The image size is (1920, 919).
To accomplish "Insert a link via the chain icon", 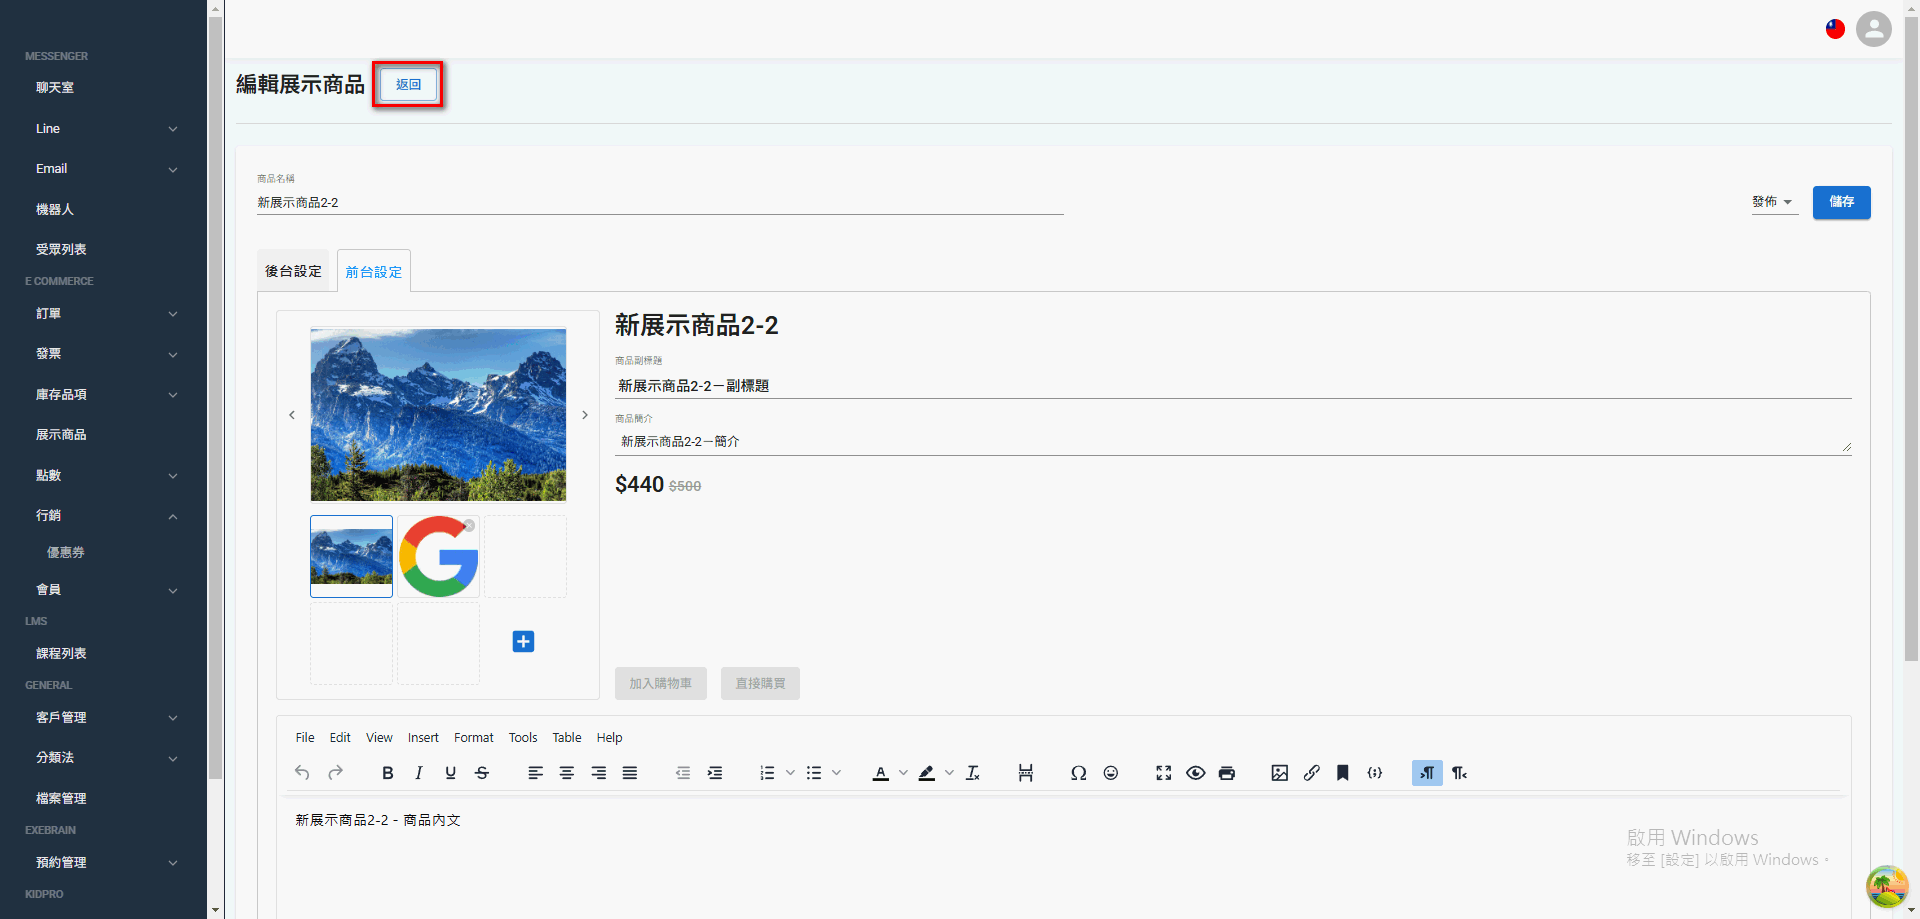I will 1312,773.
